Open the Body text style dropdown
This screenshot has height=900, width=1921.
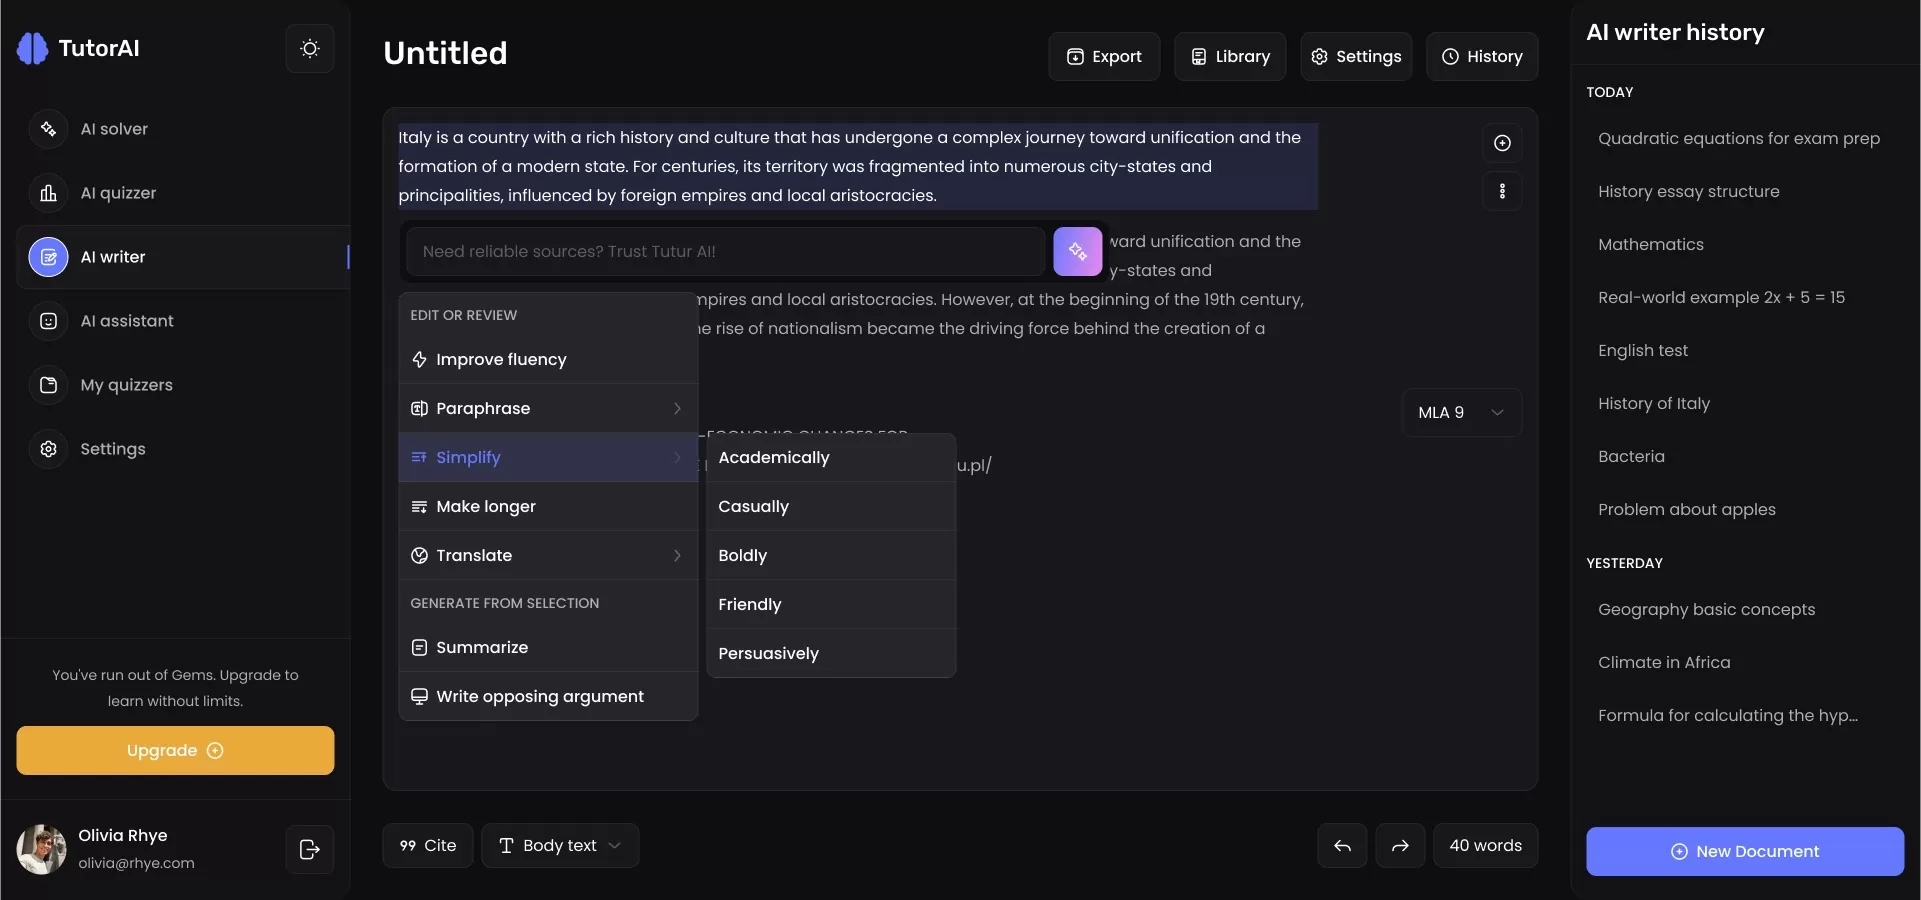pos(559,845)
